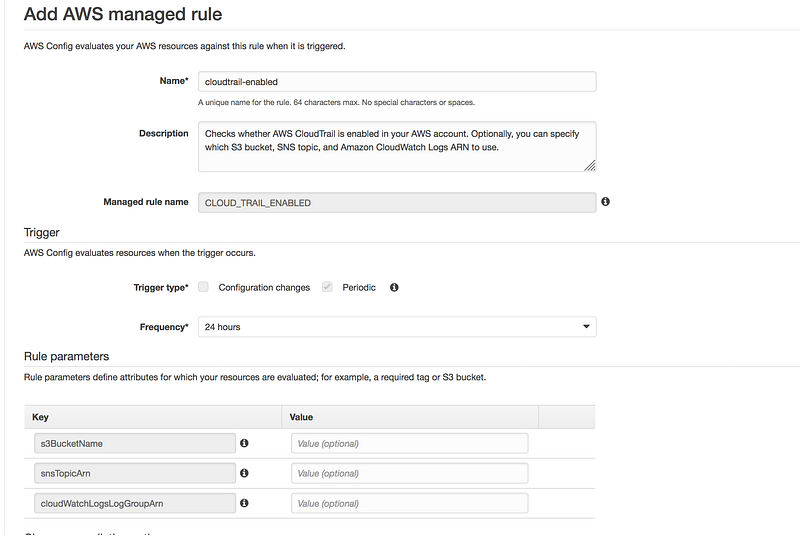Toggle the Configuration changes checkbox
Viewport: 800px width, 538px height.
pos(204,288)
